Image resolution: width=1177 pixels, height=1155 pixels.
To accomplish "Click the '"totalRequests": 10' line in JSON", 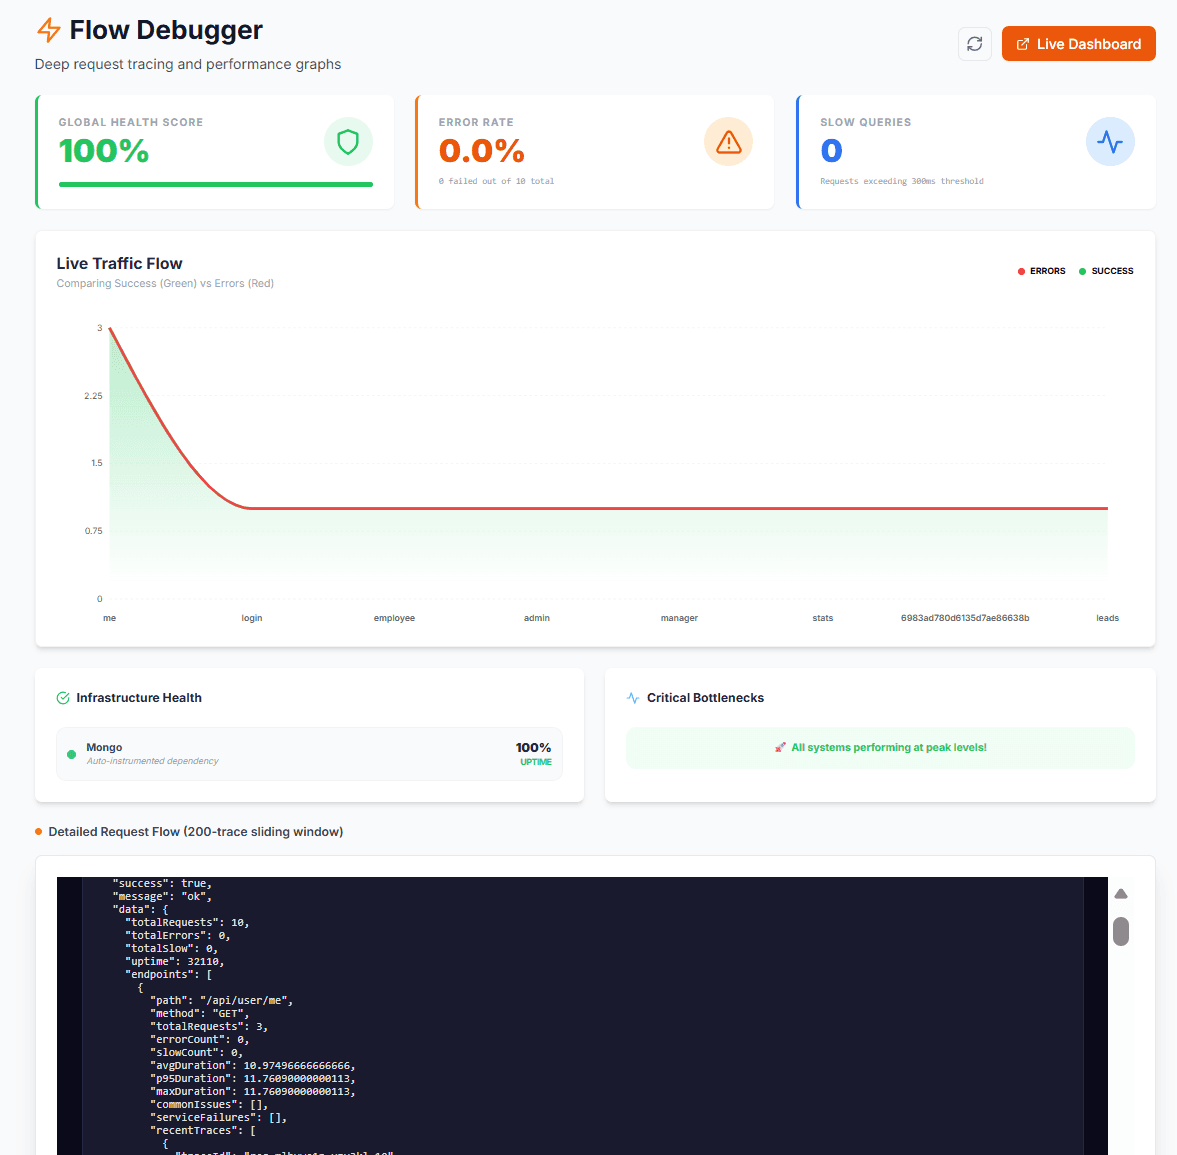I will (187, 922).
